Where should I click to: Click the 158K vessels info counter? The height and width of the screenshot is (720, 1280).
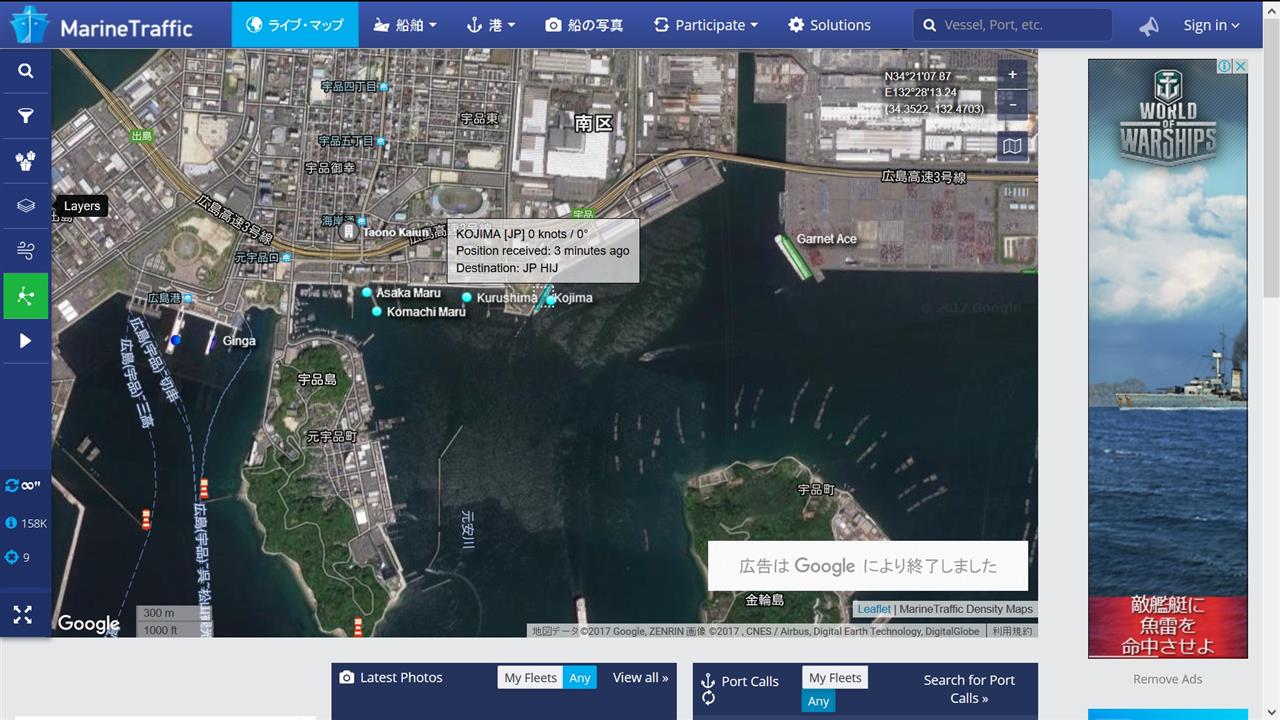click(26, 523)
